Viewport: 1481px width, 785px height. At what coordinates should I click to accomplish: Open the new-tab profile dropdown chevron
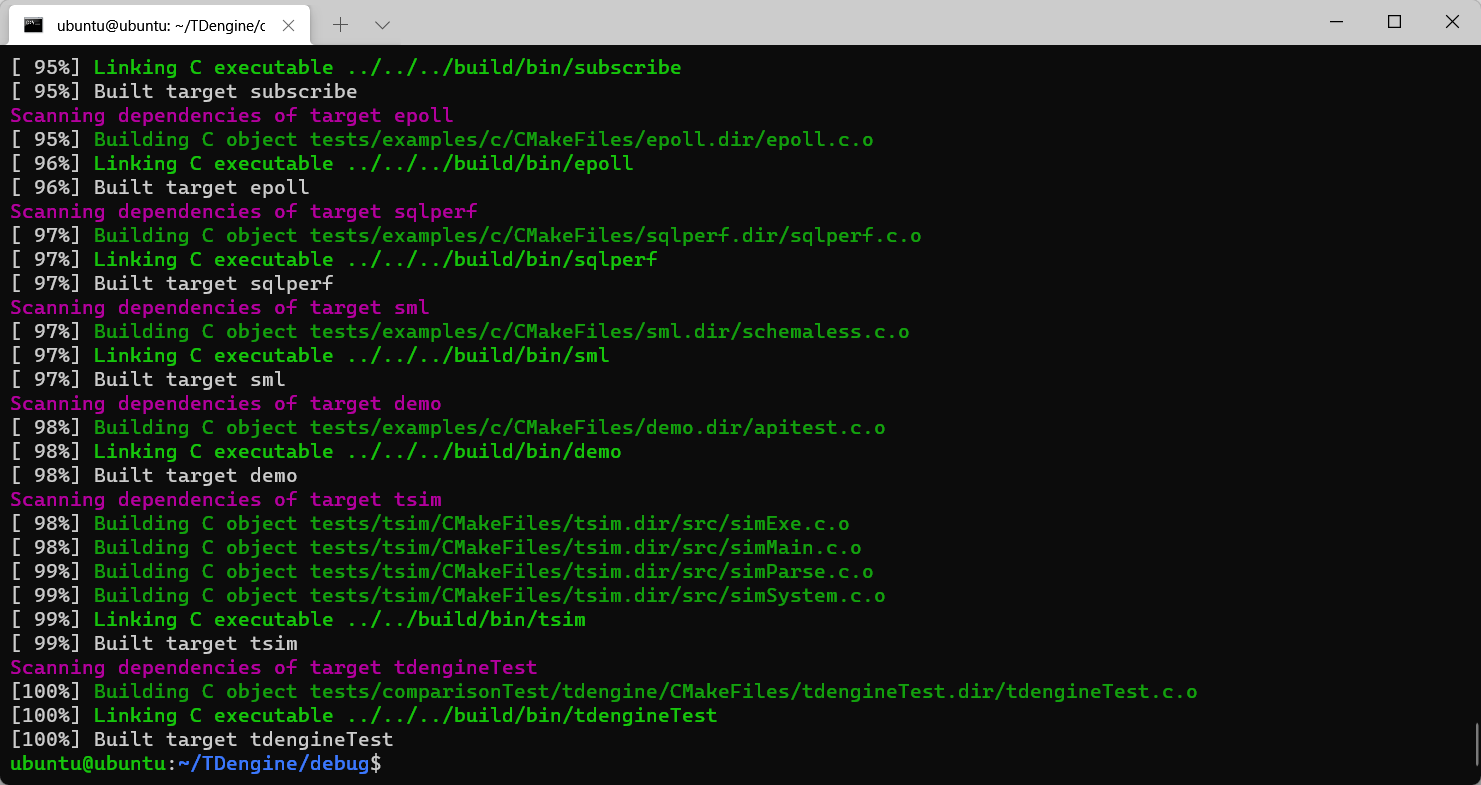pyautogui.click(x=382, y=25)
